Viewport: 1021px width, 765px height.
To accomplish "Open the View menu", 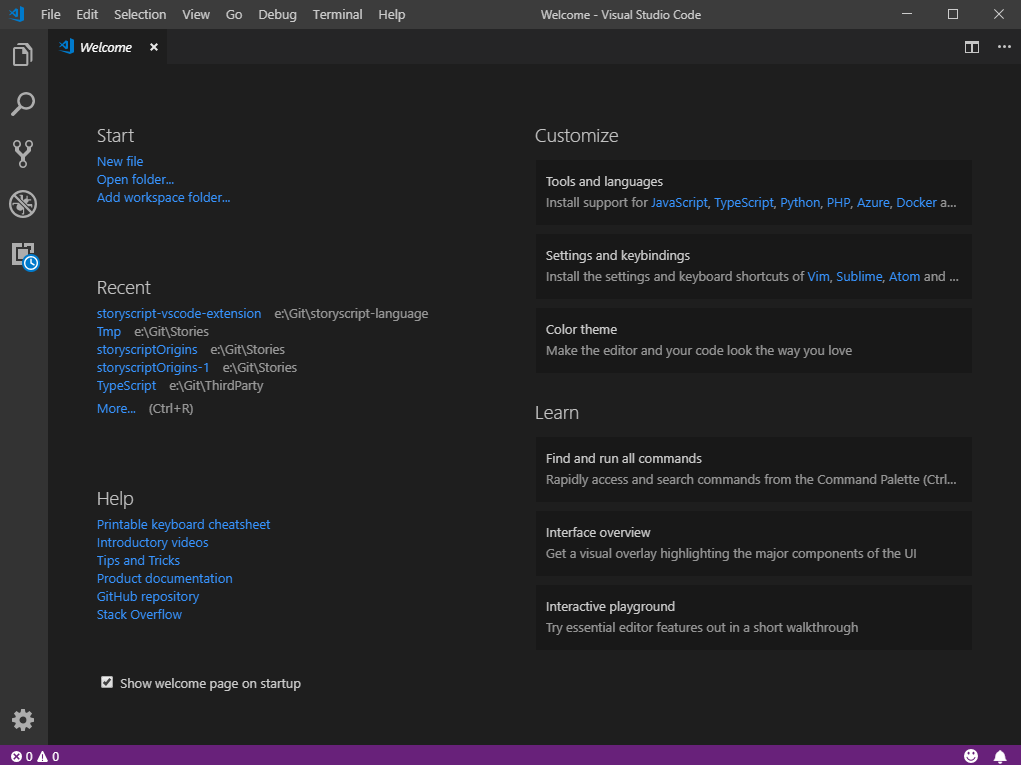I will [196, 14].
